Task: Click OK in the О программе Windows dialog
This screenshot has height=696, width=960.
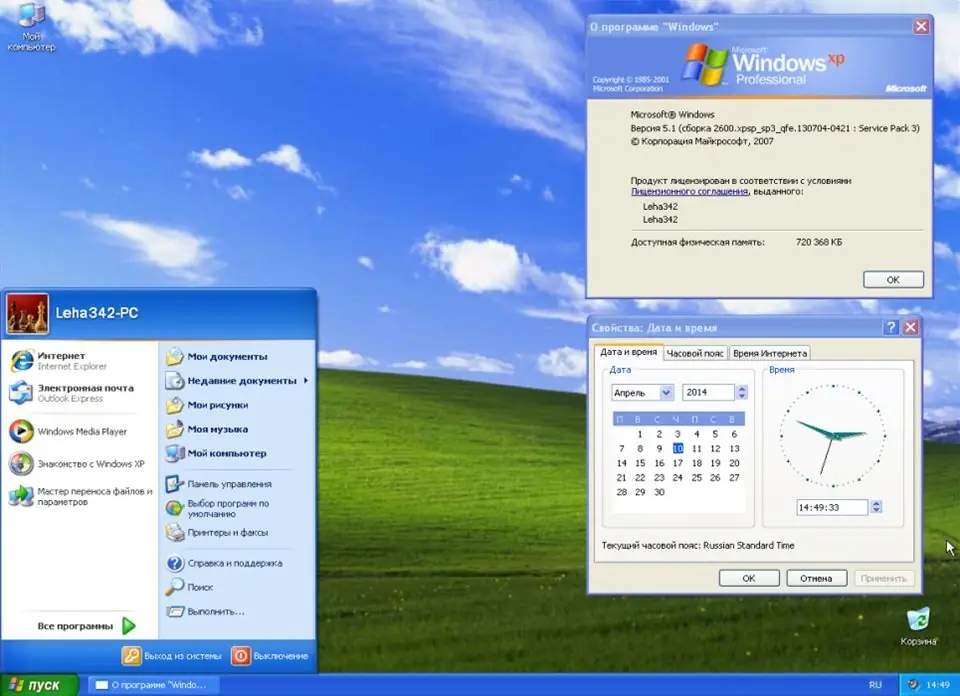Action: point(893,280)
